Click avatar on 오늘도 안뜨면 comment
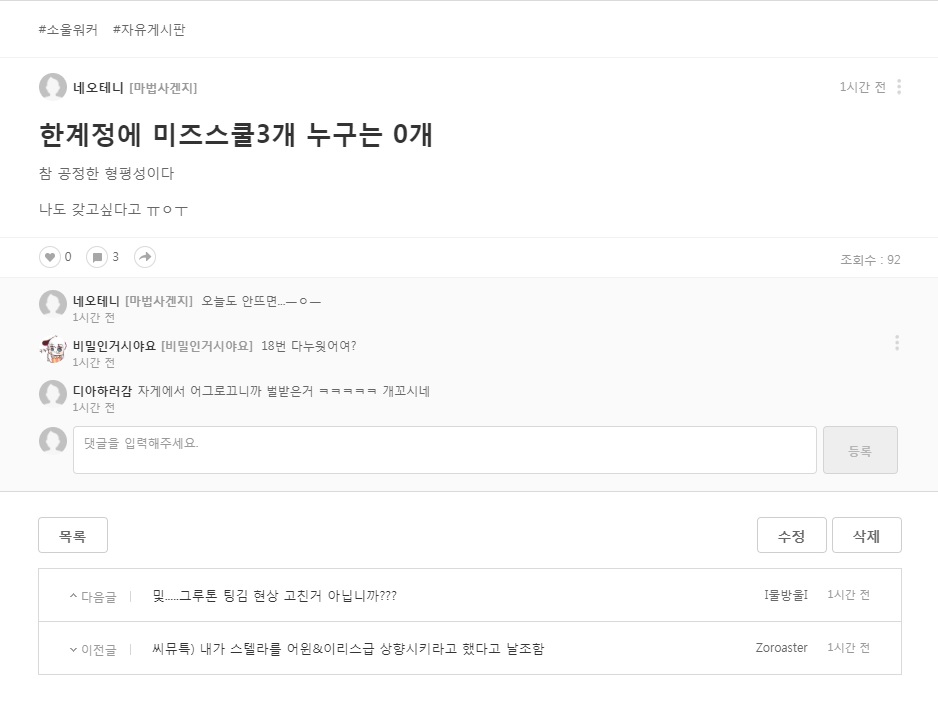 point(53,304)
